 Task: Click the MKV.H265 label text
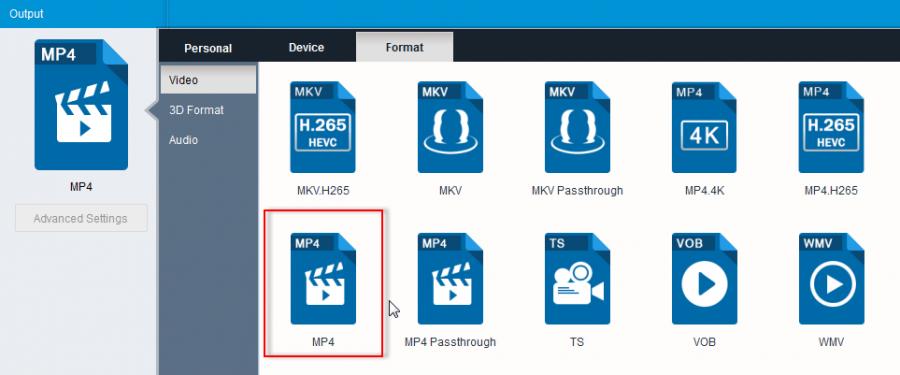(323, 191)
